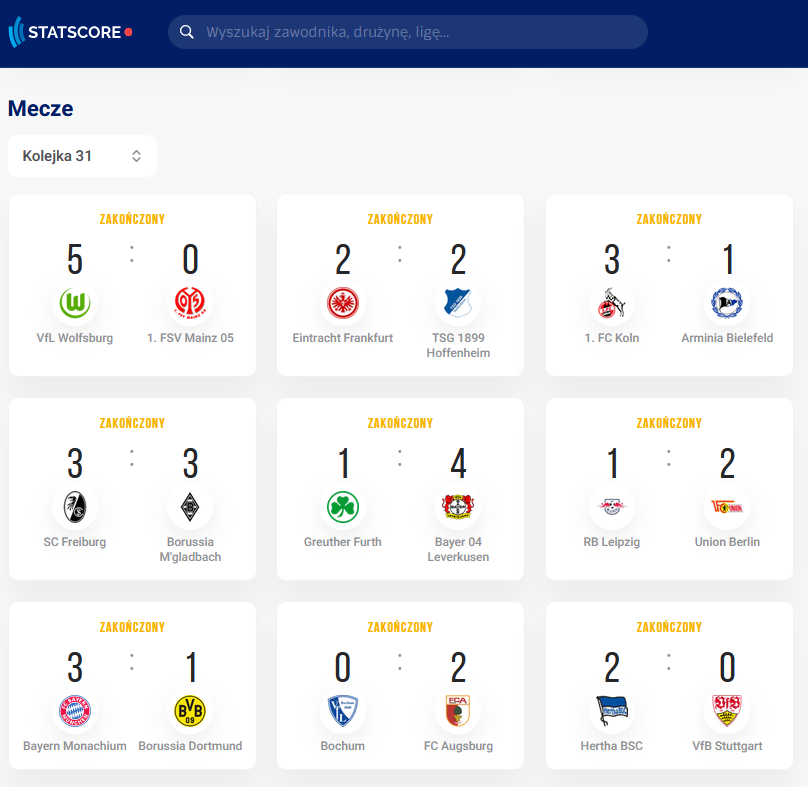Screen dimensions: 808x787
Task: Select the SC Freiburg crest
Action: tap(75, 507)
